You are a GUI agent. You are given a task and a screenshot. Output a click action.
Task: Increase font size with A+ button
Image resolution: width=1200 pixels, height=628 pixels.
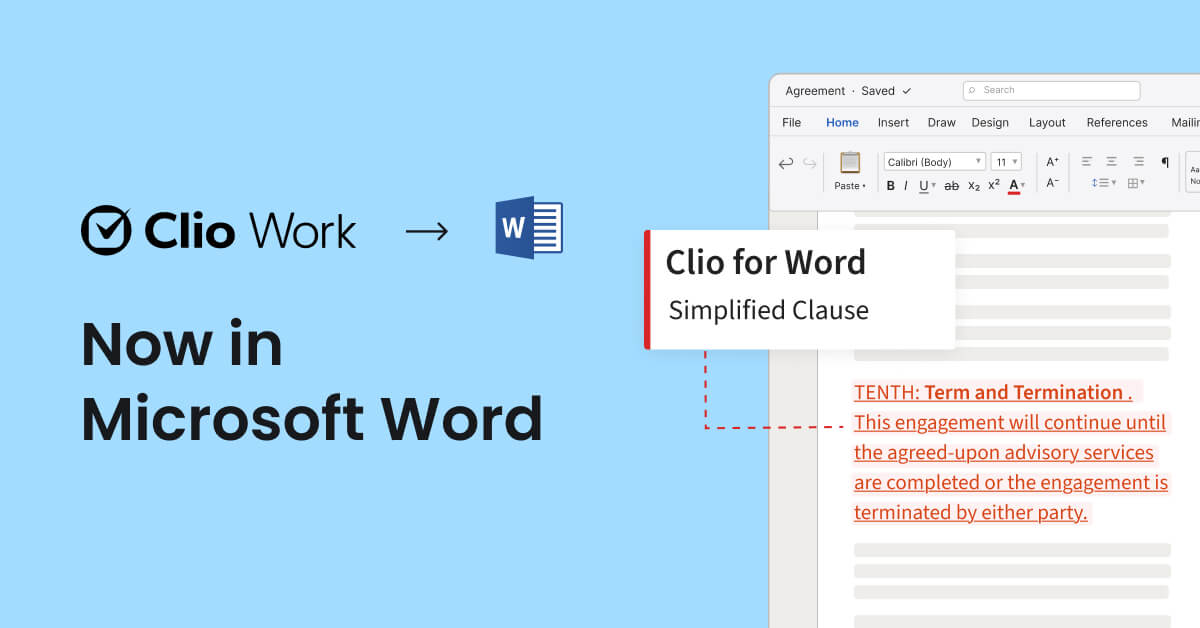(1053, 161)
